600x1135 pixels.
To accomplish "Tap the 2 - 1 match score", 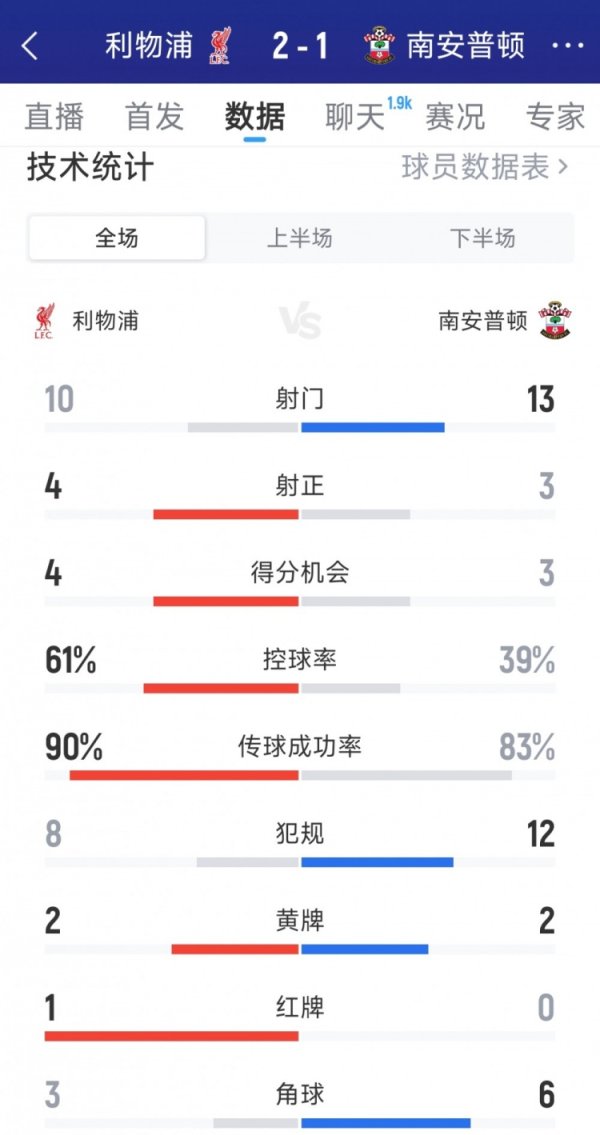I will 300,46.
